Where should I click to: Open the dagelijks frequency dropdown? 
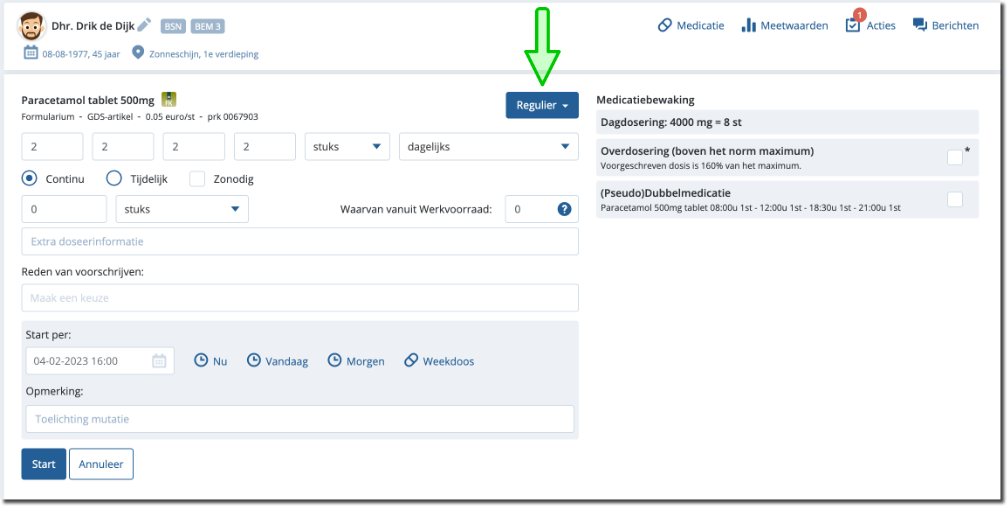[x=488, y=146]
